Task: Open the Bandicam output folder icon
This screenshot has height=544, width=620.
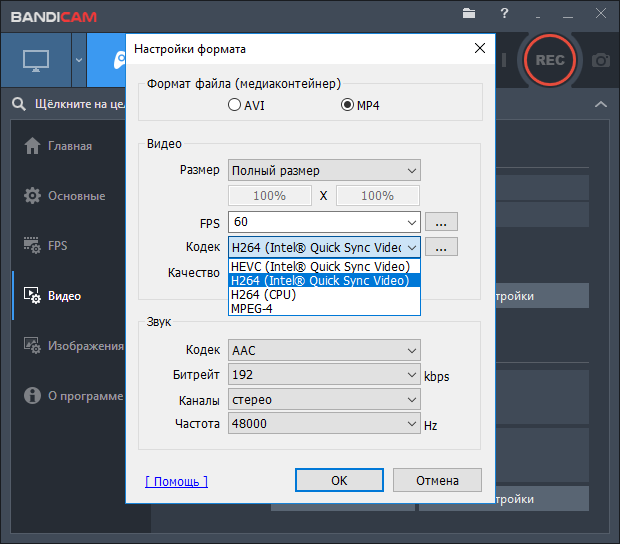Action: click(469, 13)
